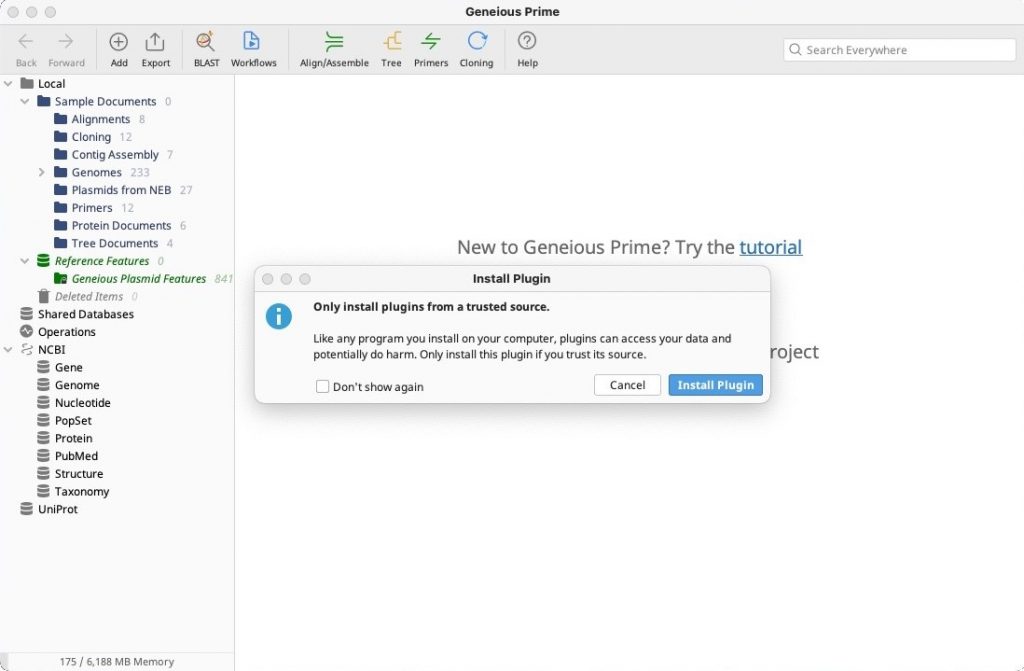1024x671 pixels.
Task: Select the Primers folder in sidebar
Action: point(93,208)
